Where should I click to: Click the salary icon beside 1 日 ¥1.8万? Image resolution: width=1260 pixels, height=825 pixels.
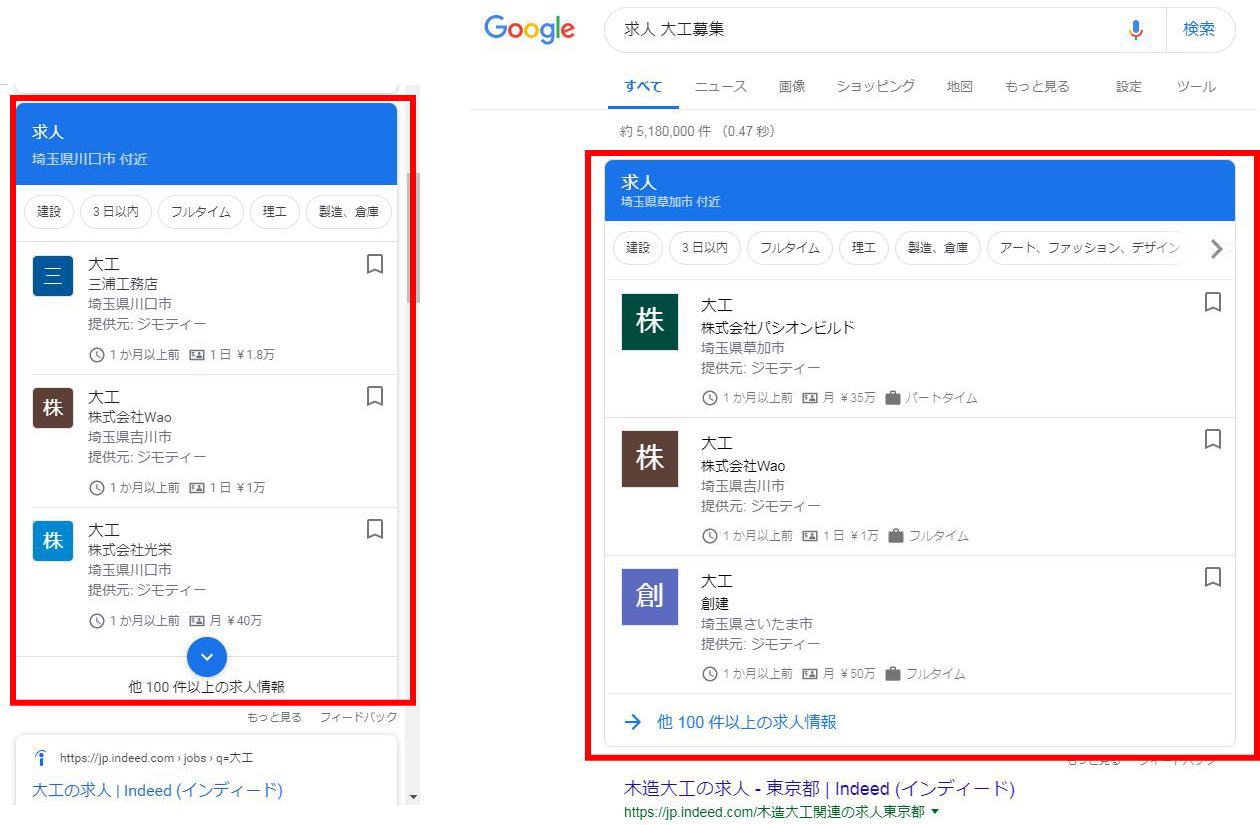[197, 355]
